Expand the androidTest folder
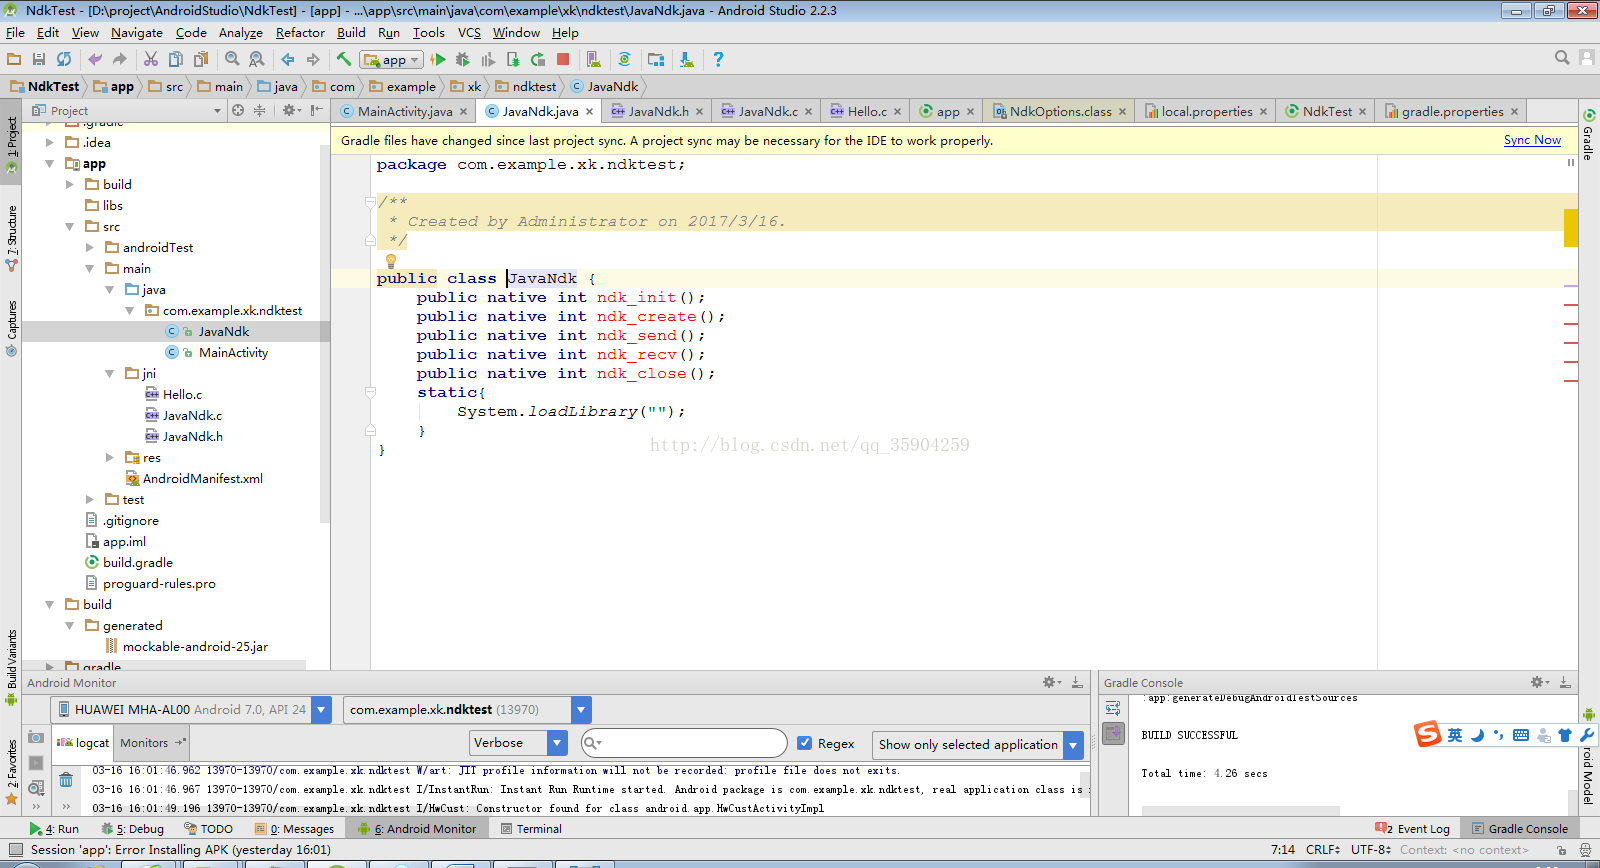1600x868 pixels. 90,247
